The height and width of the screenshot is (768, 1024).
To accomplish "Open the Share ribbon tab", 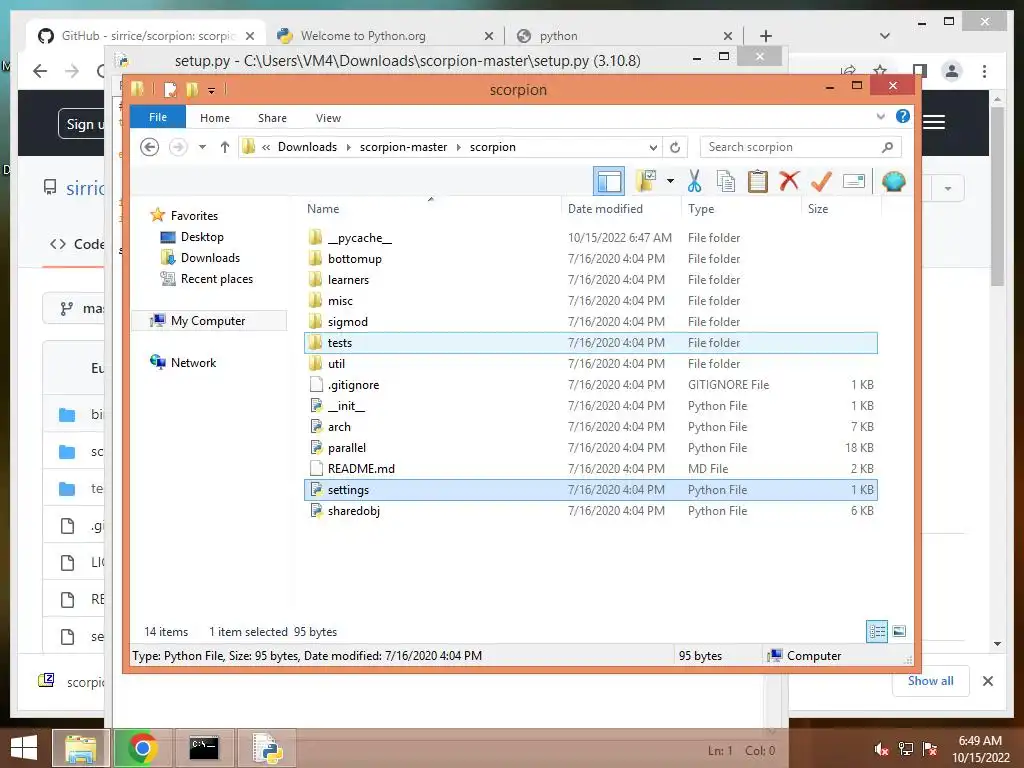I will pos(272,118).
